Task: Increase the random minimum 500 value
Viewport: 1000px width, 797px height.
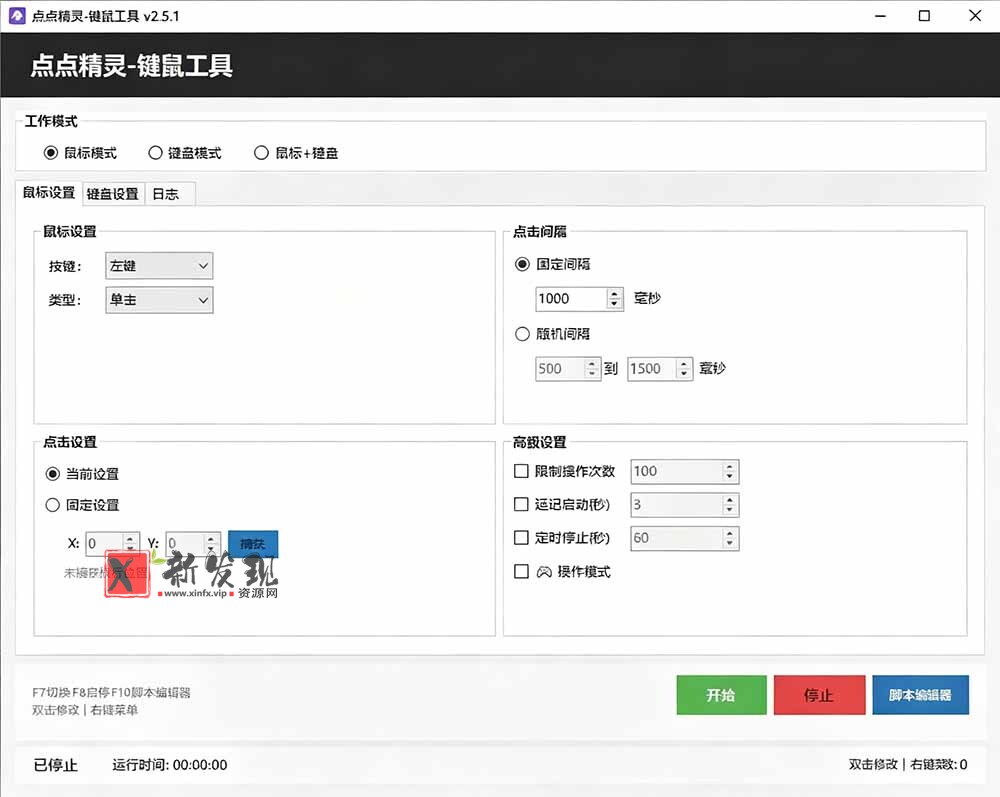Action: [x=592, y=363]
